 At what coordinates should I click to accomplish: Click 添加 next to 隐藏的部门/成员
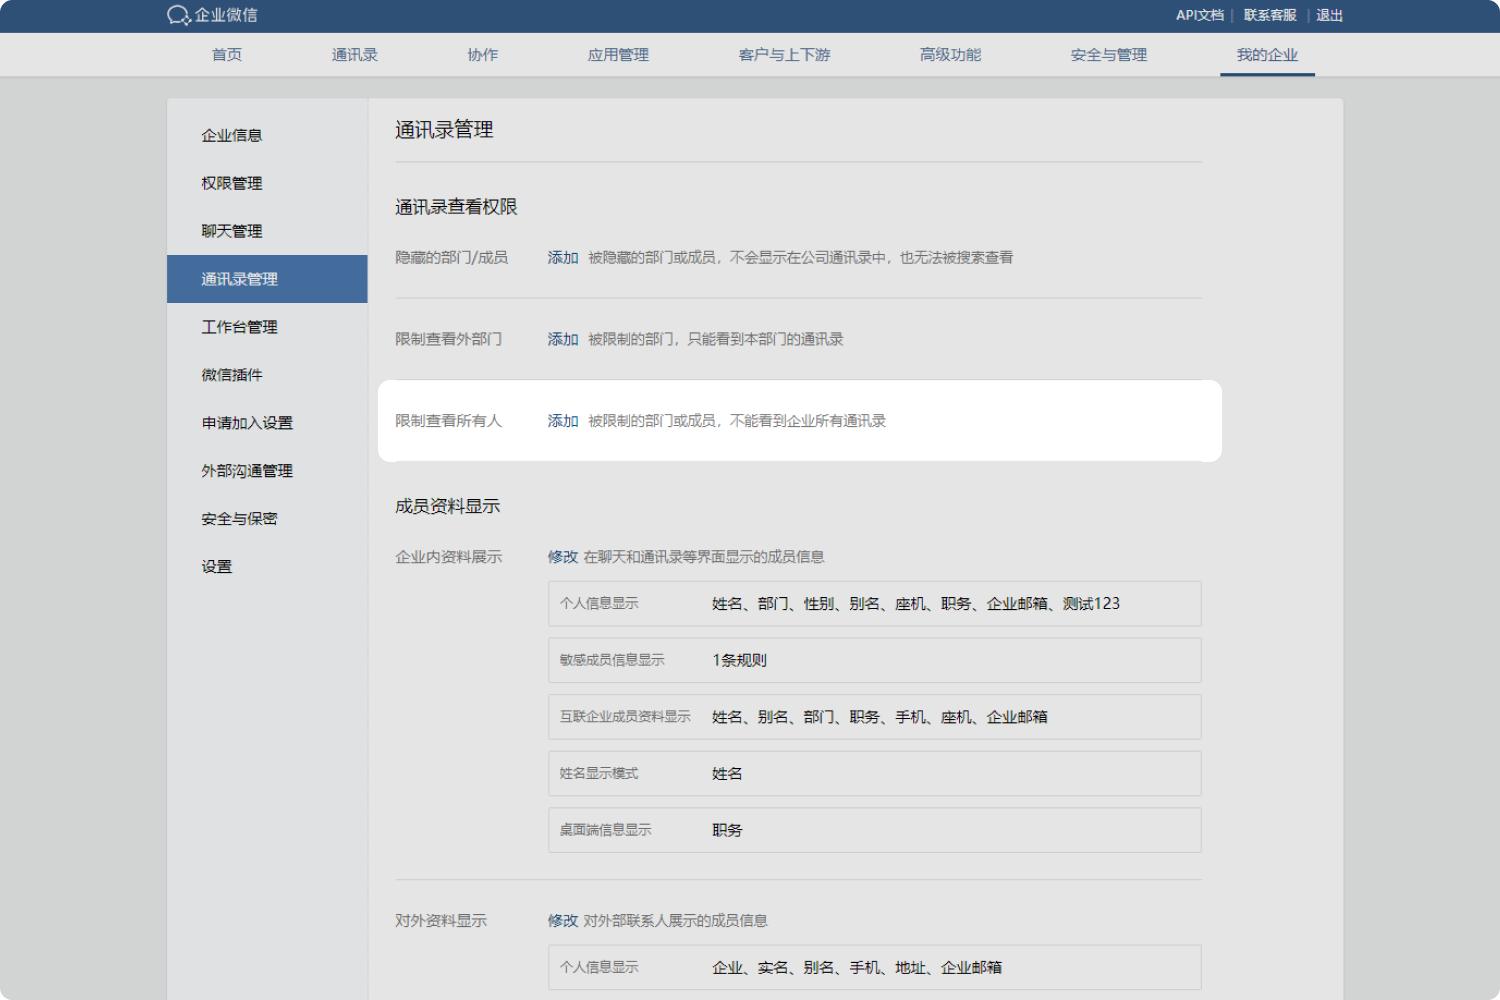(562, 258)
